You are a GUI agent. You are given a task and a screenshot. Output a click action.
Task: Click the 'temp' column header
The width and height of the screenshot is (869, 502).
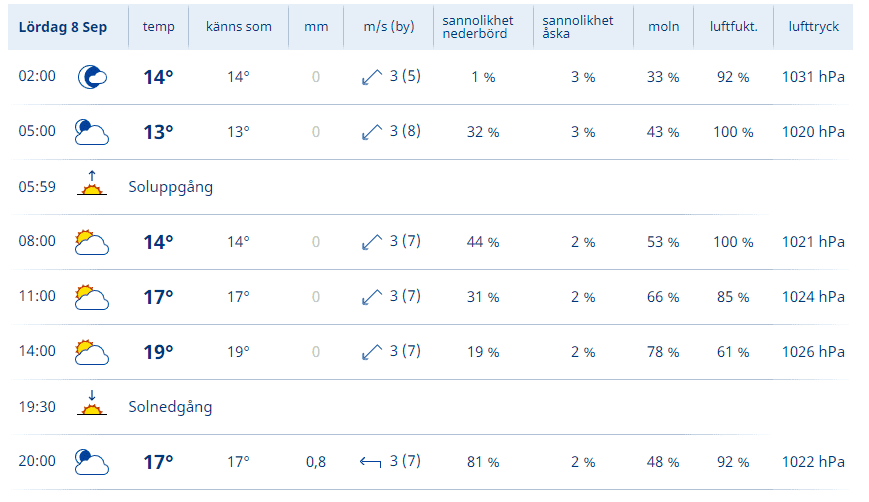coord(158,27)
